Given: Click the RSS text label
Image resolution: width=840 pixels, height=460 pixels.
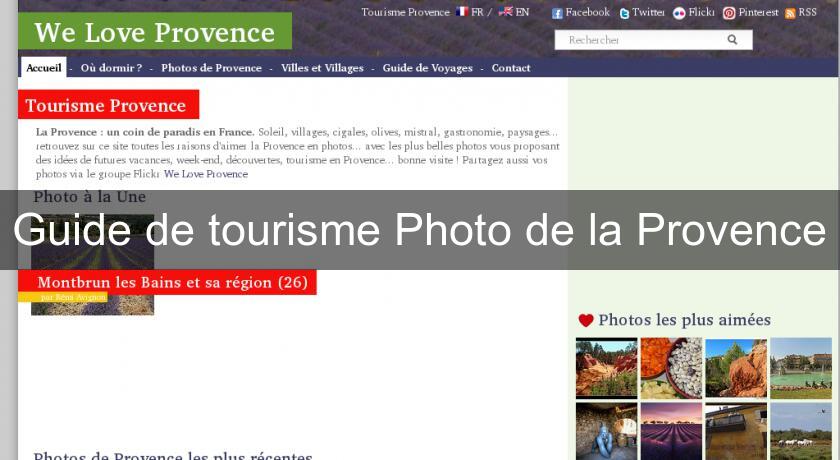Looking at the screenshot, I should [x=807, y=12].
